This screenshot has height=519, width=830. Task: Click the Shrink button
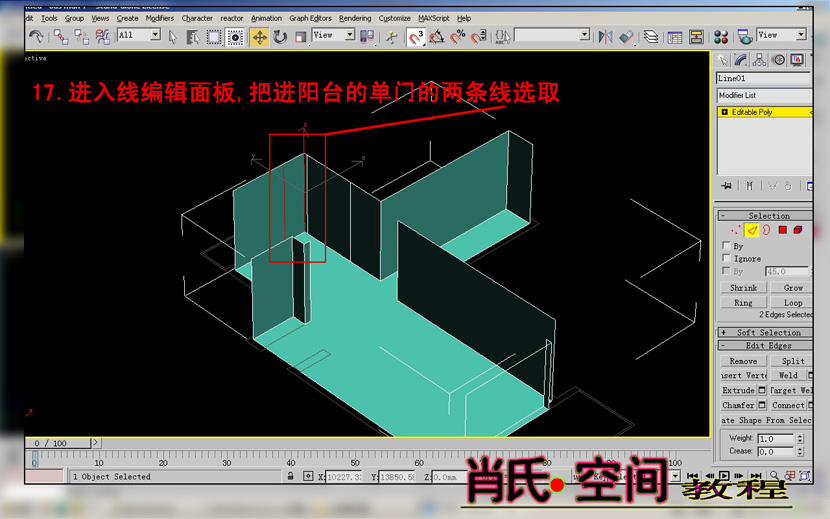point(743,288)
